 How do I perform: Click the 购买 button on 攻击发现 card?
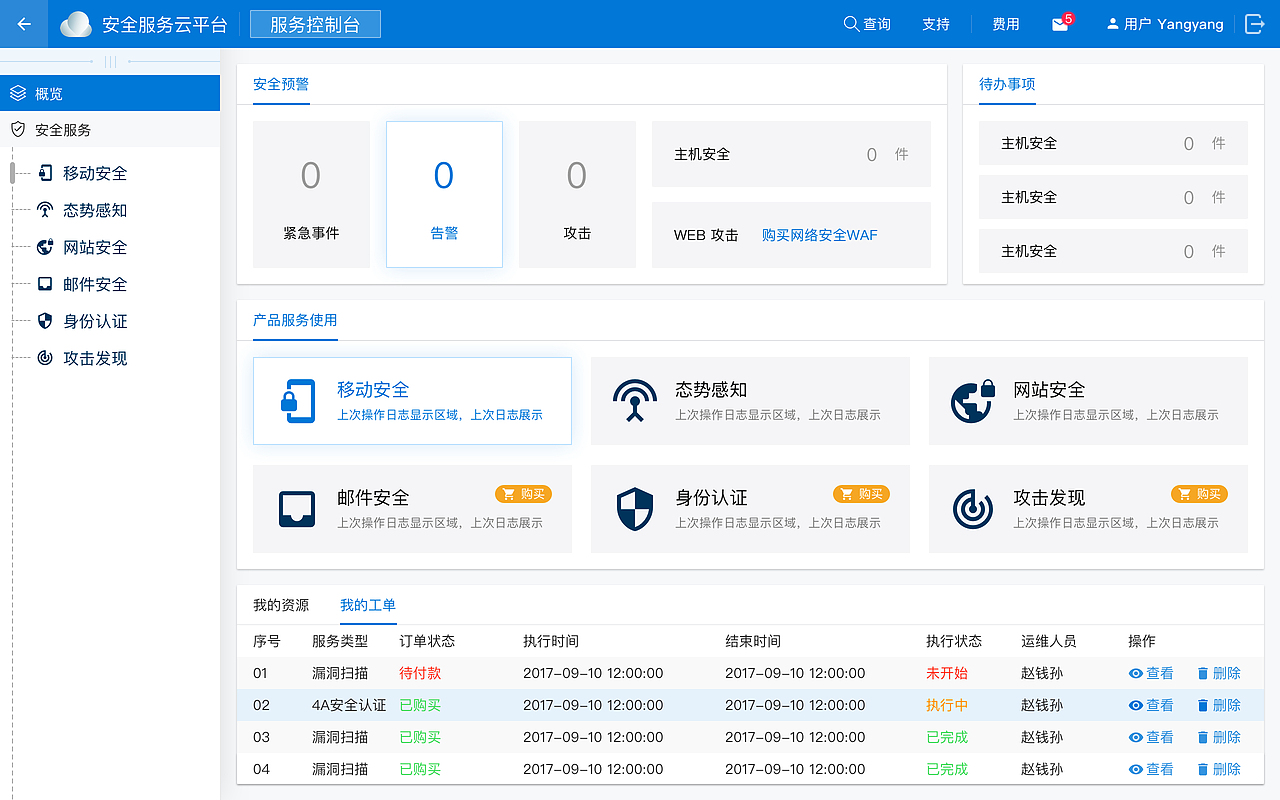coord(1199,494)
